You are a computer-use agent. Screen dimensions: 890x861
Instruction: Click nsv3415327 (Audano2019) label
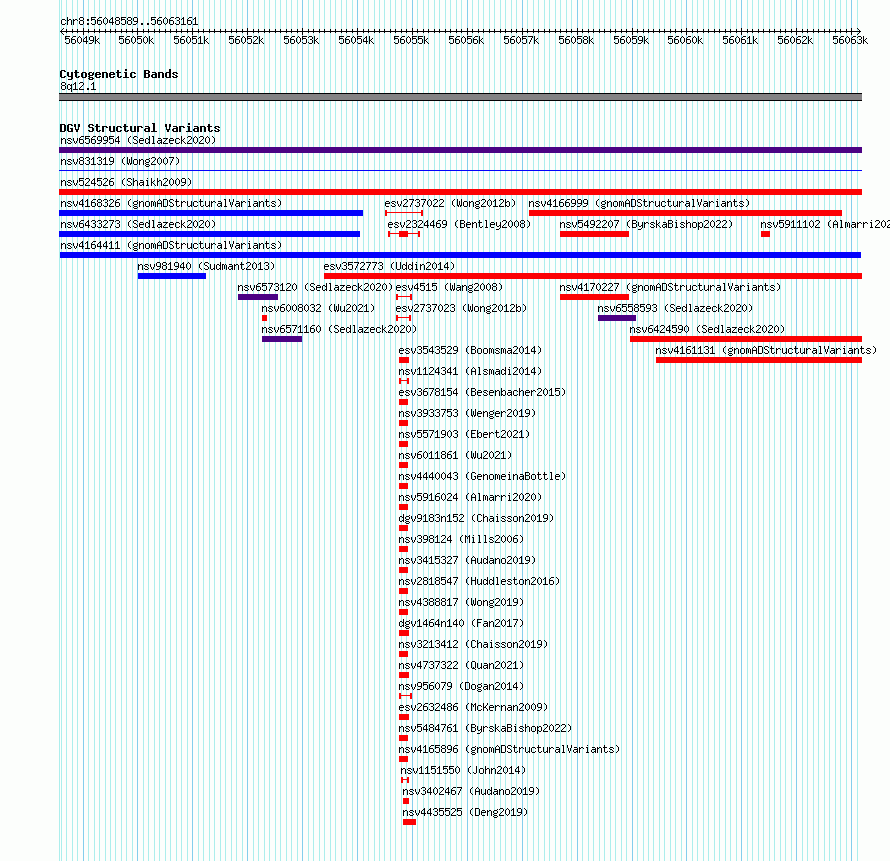click(x=467, y=560)
